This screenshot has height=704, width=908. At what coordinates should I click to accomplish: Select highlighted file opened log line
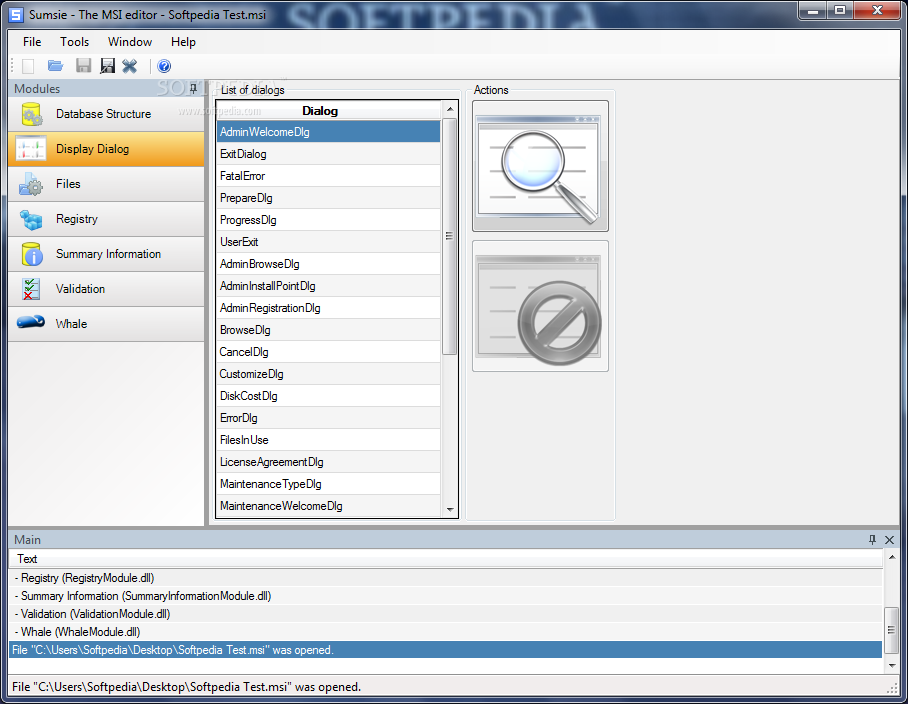coord(446,650)
